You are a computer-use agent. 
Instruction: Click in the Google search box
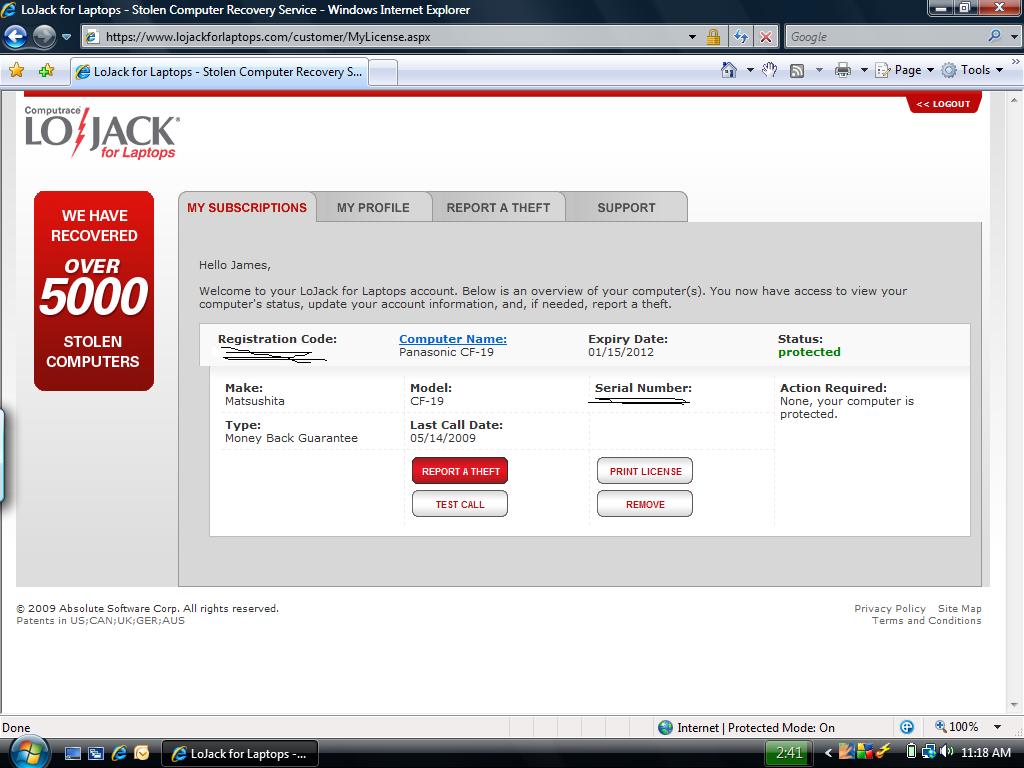click(884, 37)
